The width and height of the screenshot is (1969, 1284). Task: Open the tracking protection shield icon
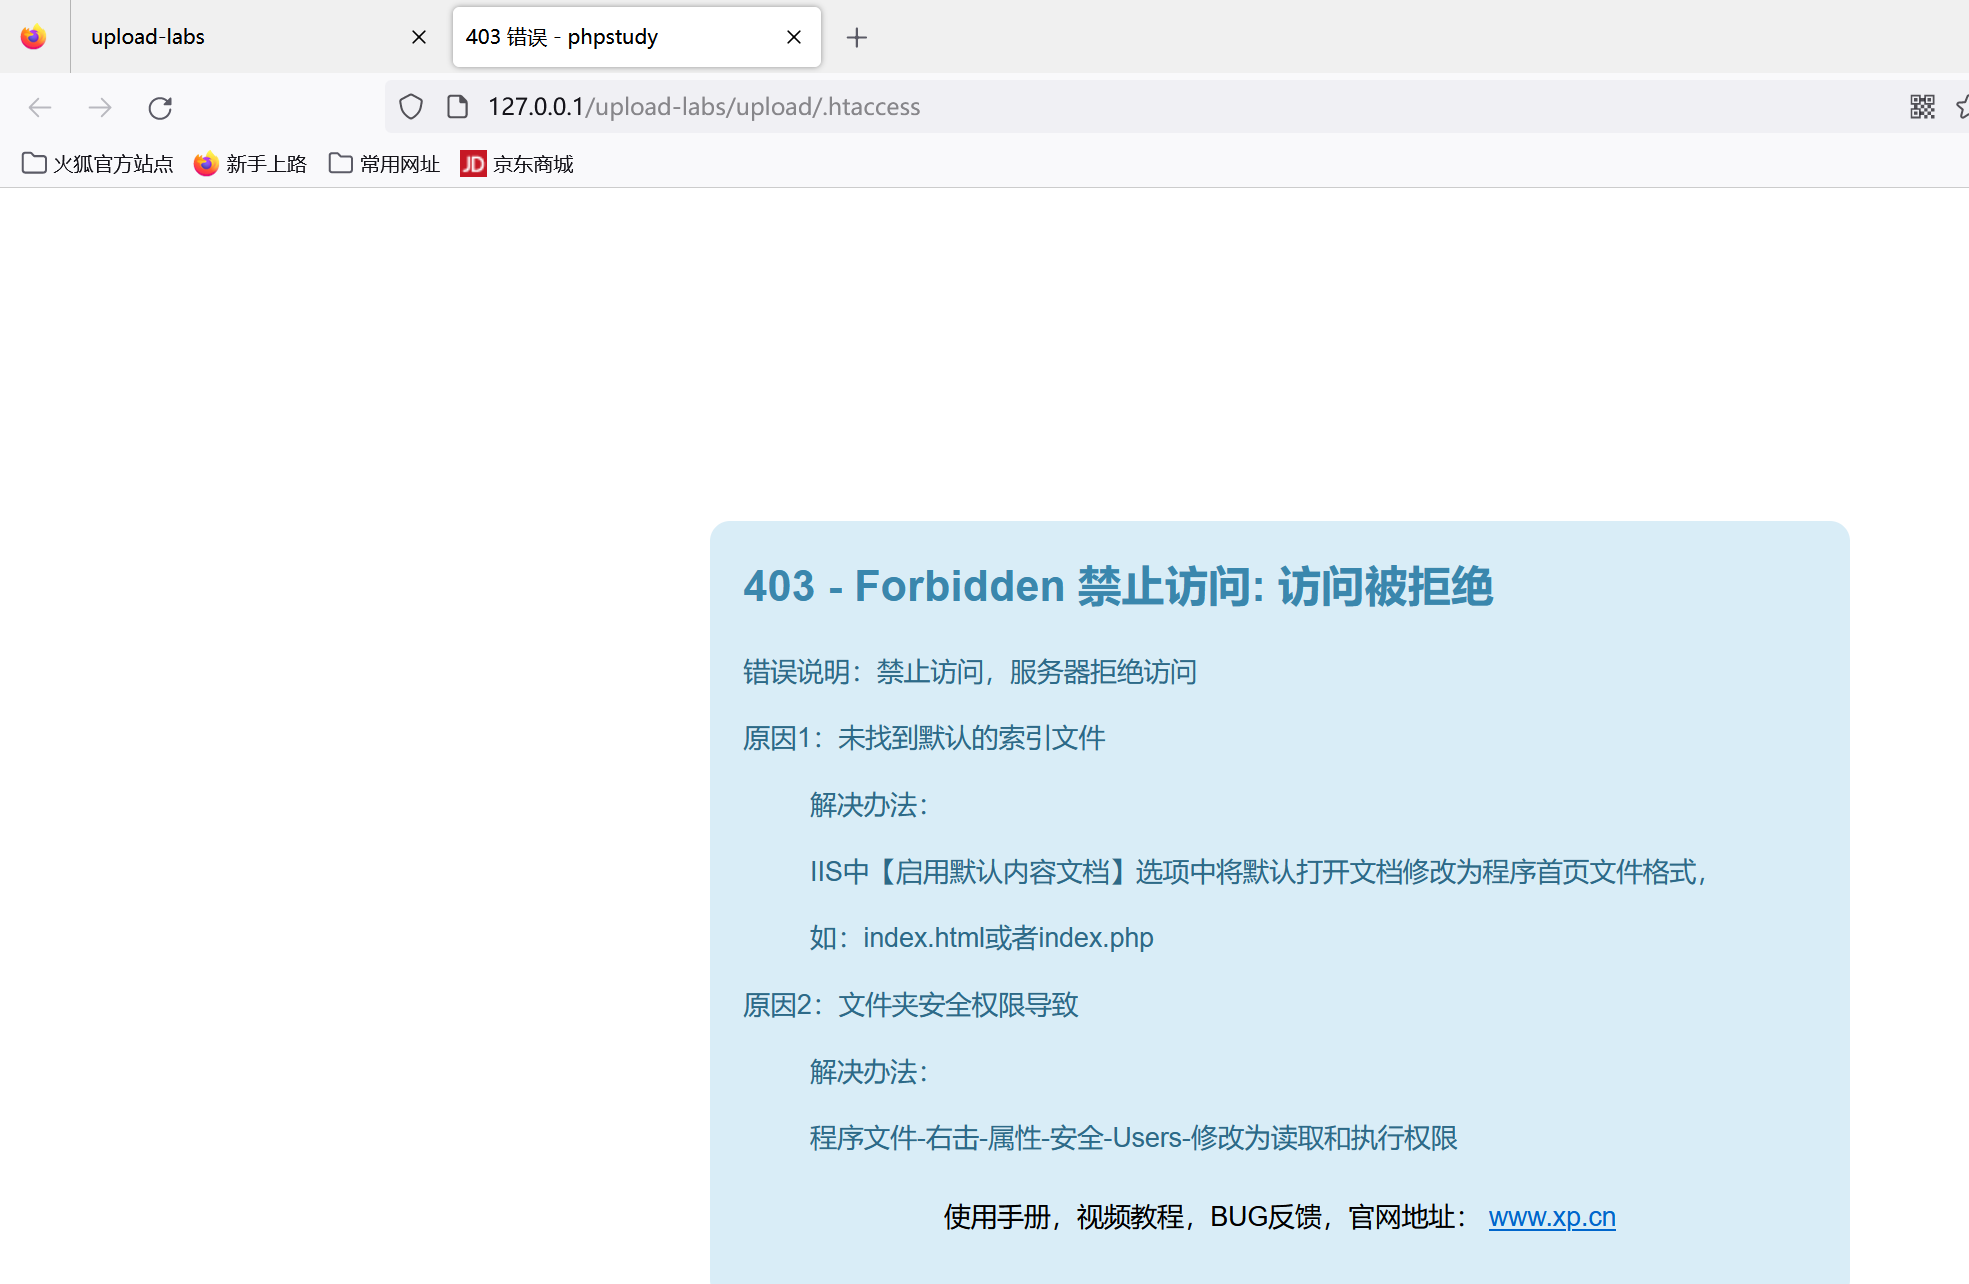pos(411,107)
